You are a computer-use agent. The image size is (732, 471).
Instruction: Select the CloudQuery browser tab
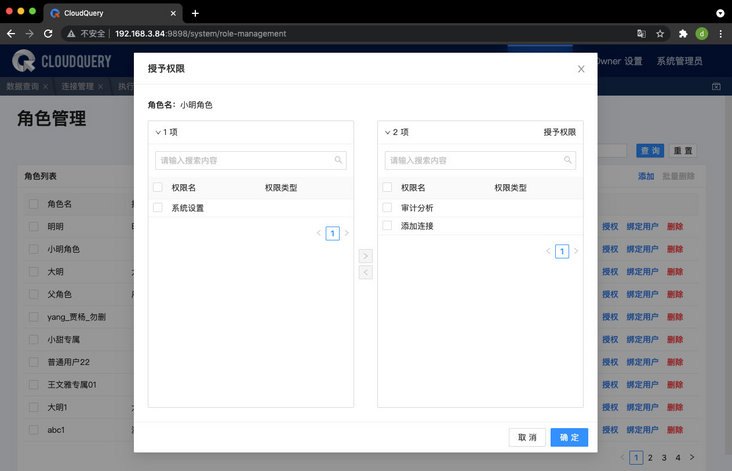[x=113, y=13]
